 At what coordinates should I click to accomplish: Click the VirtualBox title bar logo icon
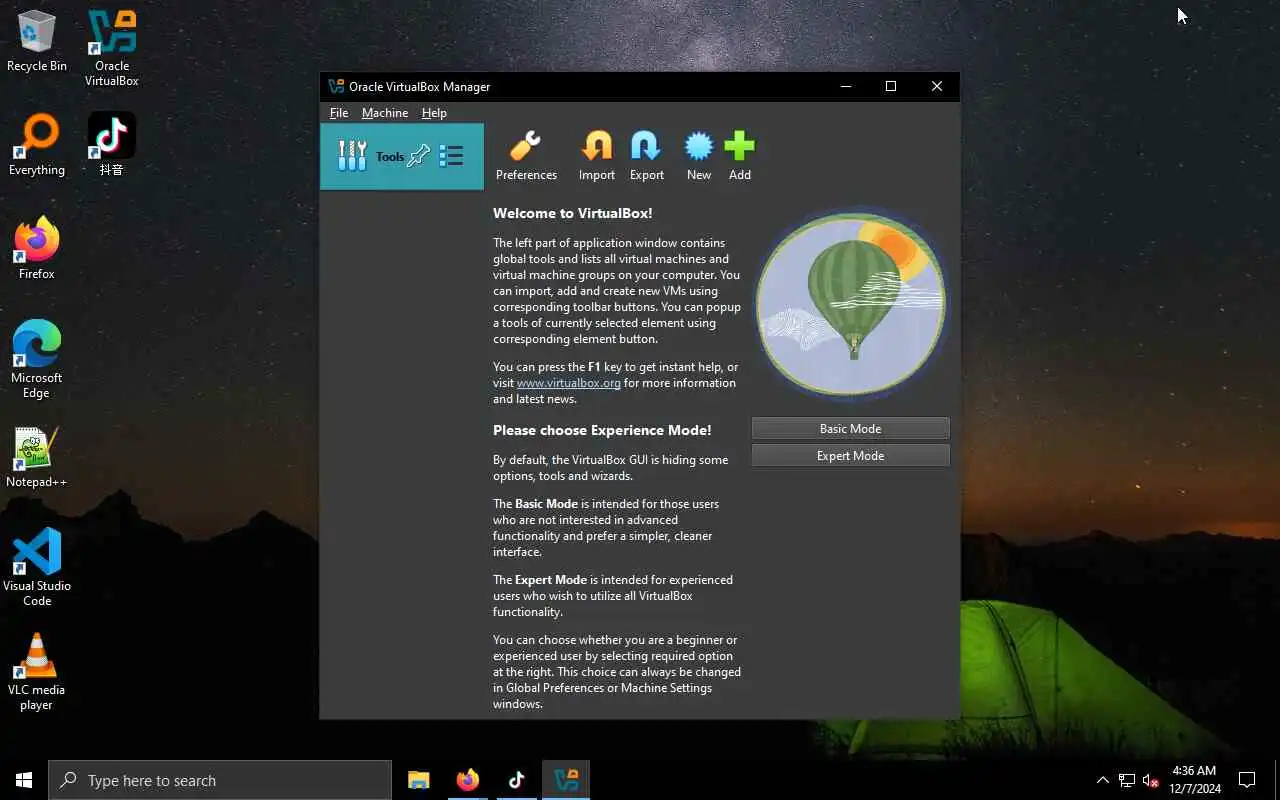coord(336,86)
